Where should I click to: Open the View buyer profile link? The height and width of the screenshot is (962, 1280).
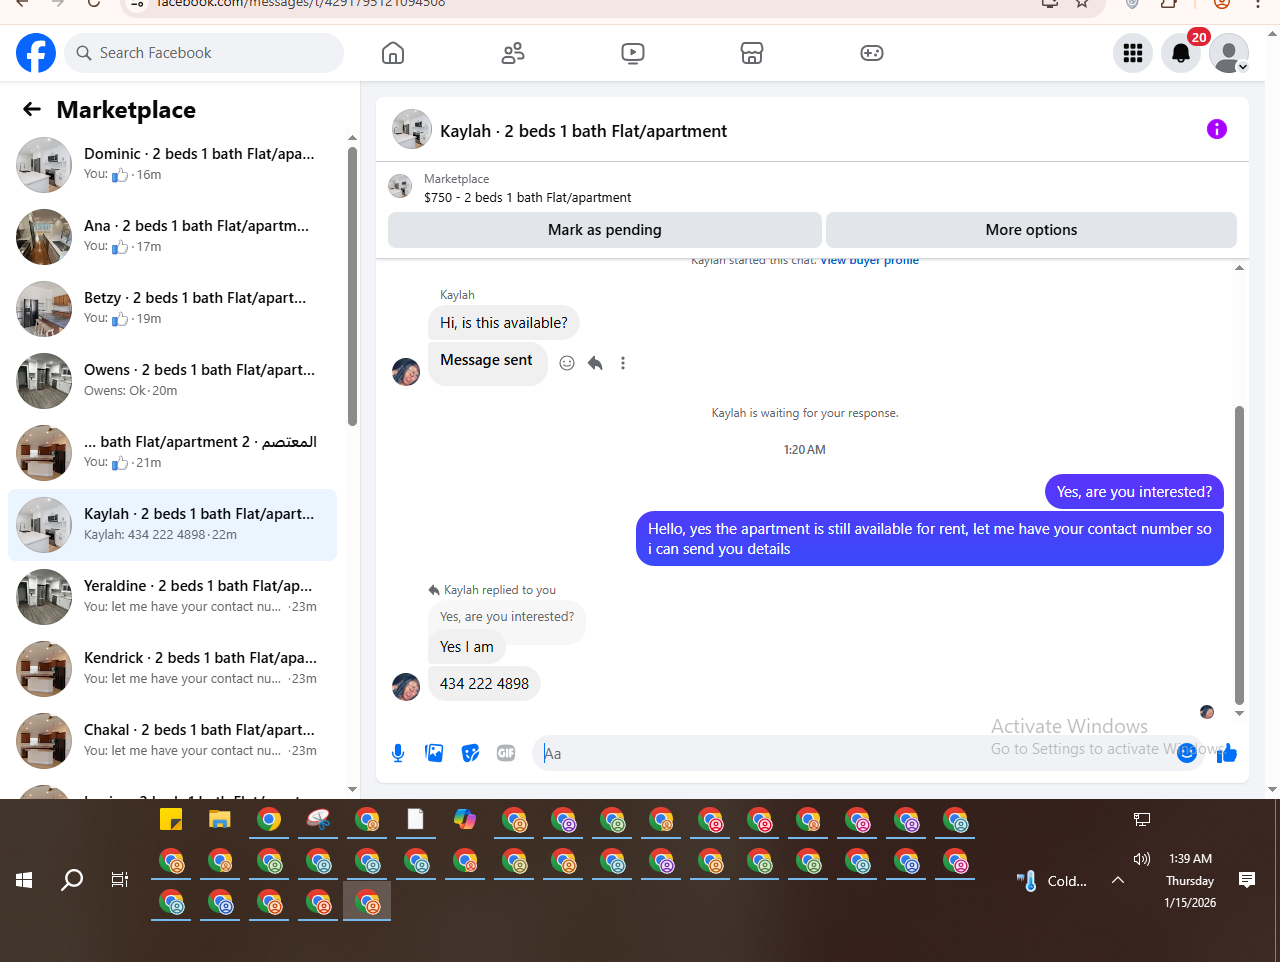click(x=869, y=260)
